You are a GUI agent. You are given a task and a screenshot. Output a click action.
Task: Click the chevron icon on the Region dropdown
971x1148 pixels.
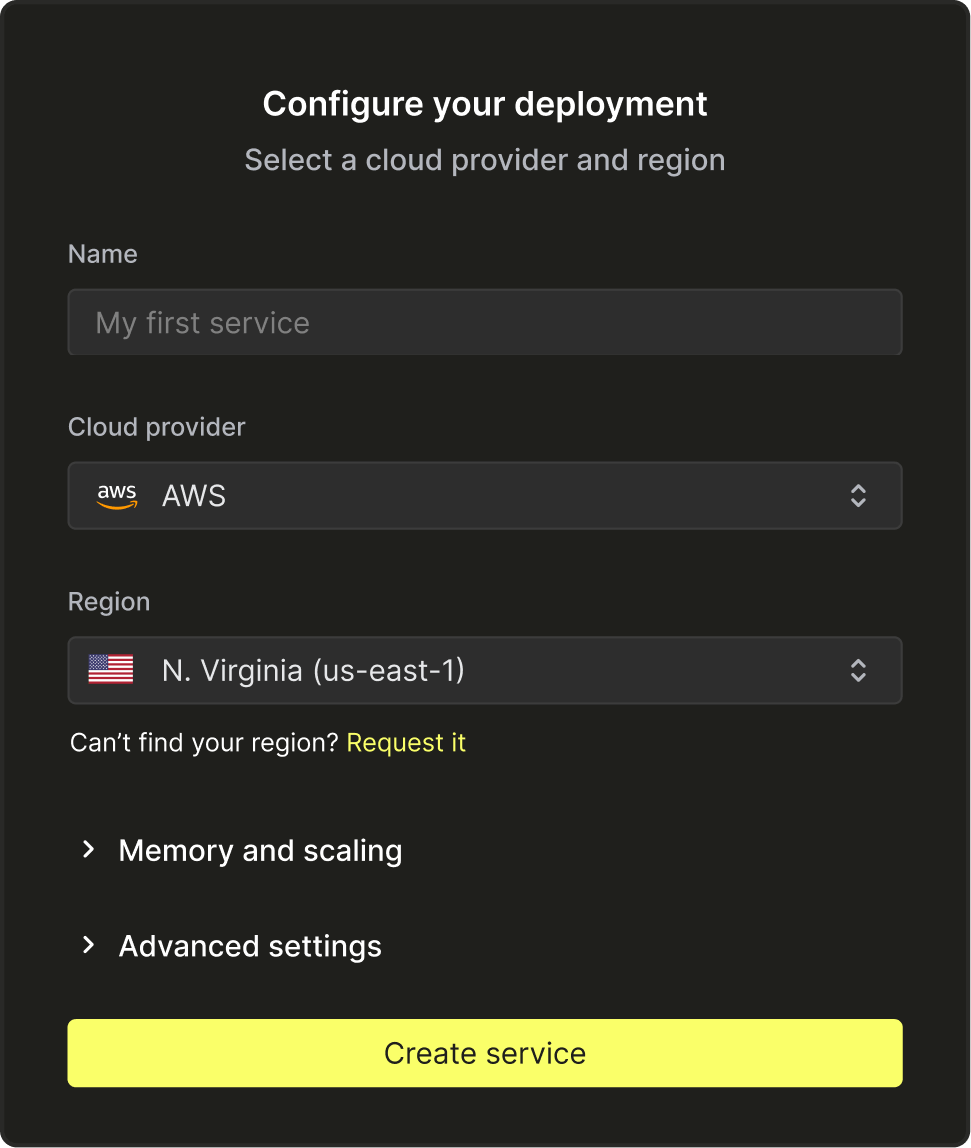858,670
